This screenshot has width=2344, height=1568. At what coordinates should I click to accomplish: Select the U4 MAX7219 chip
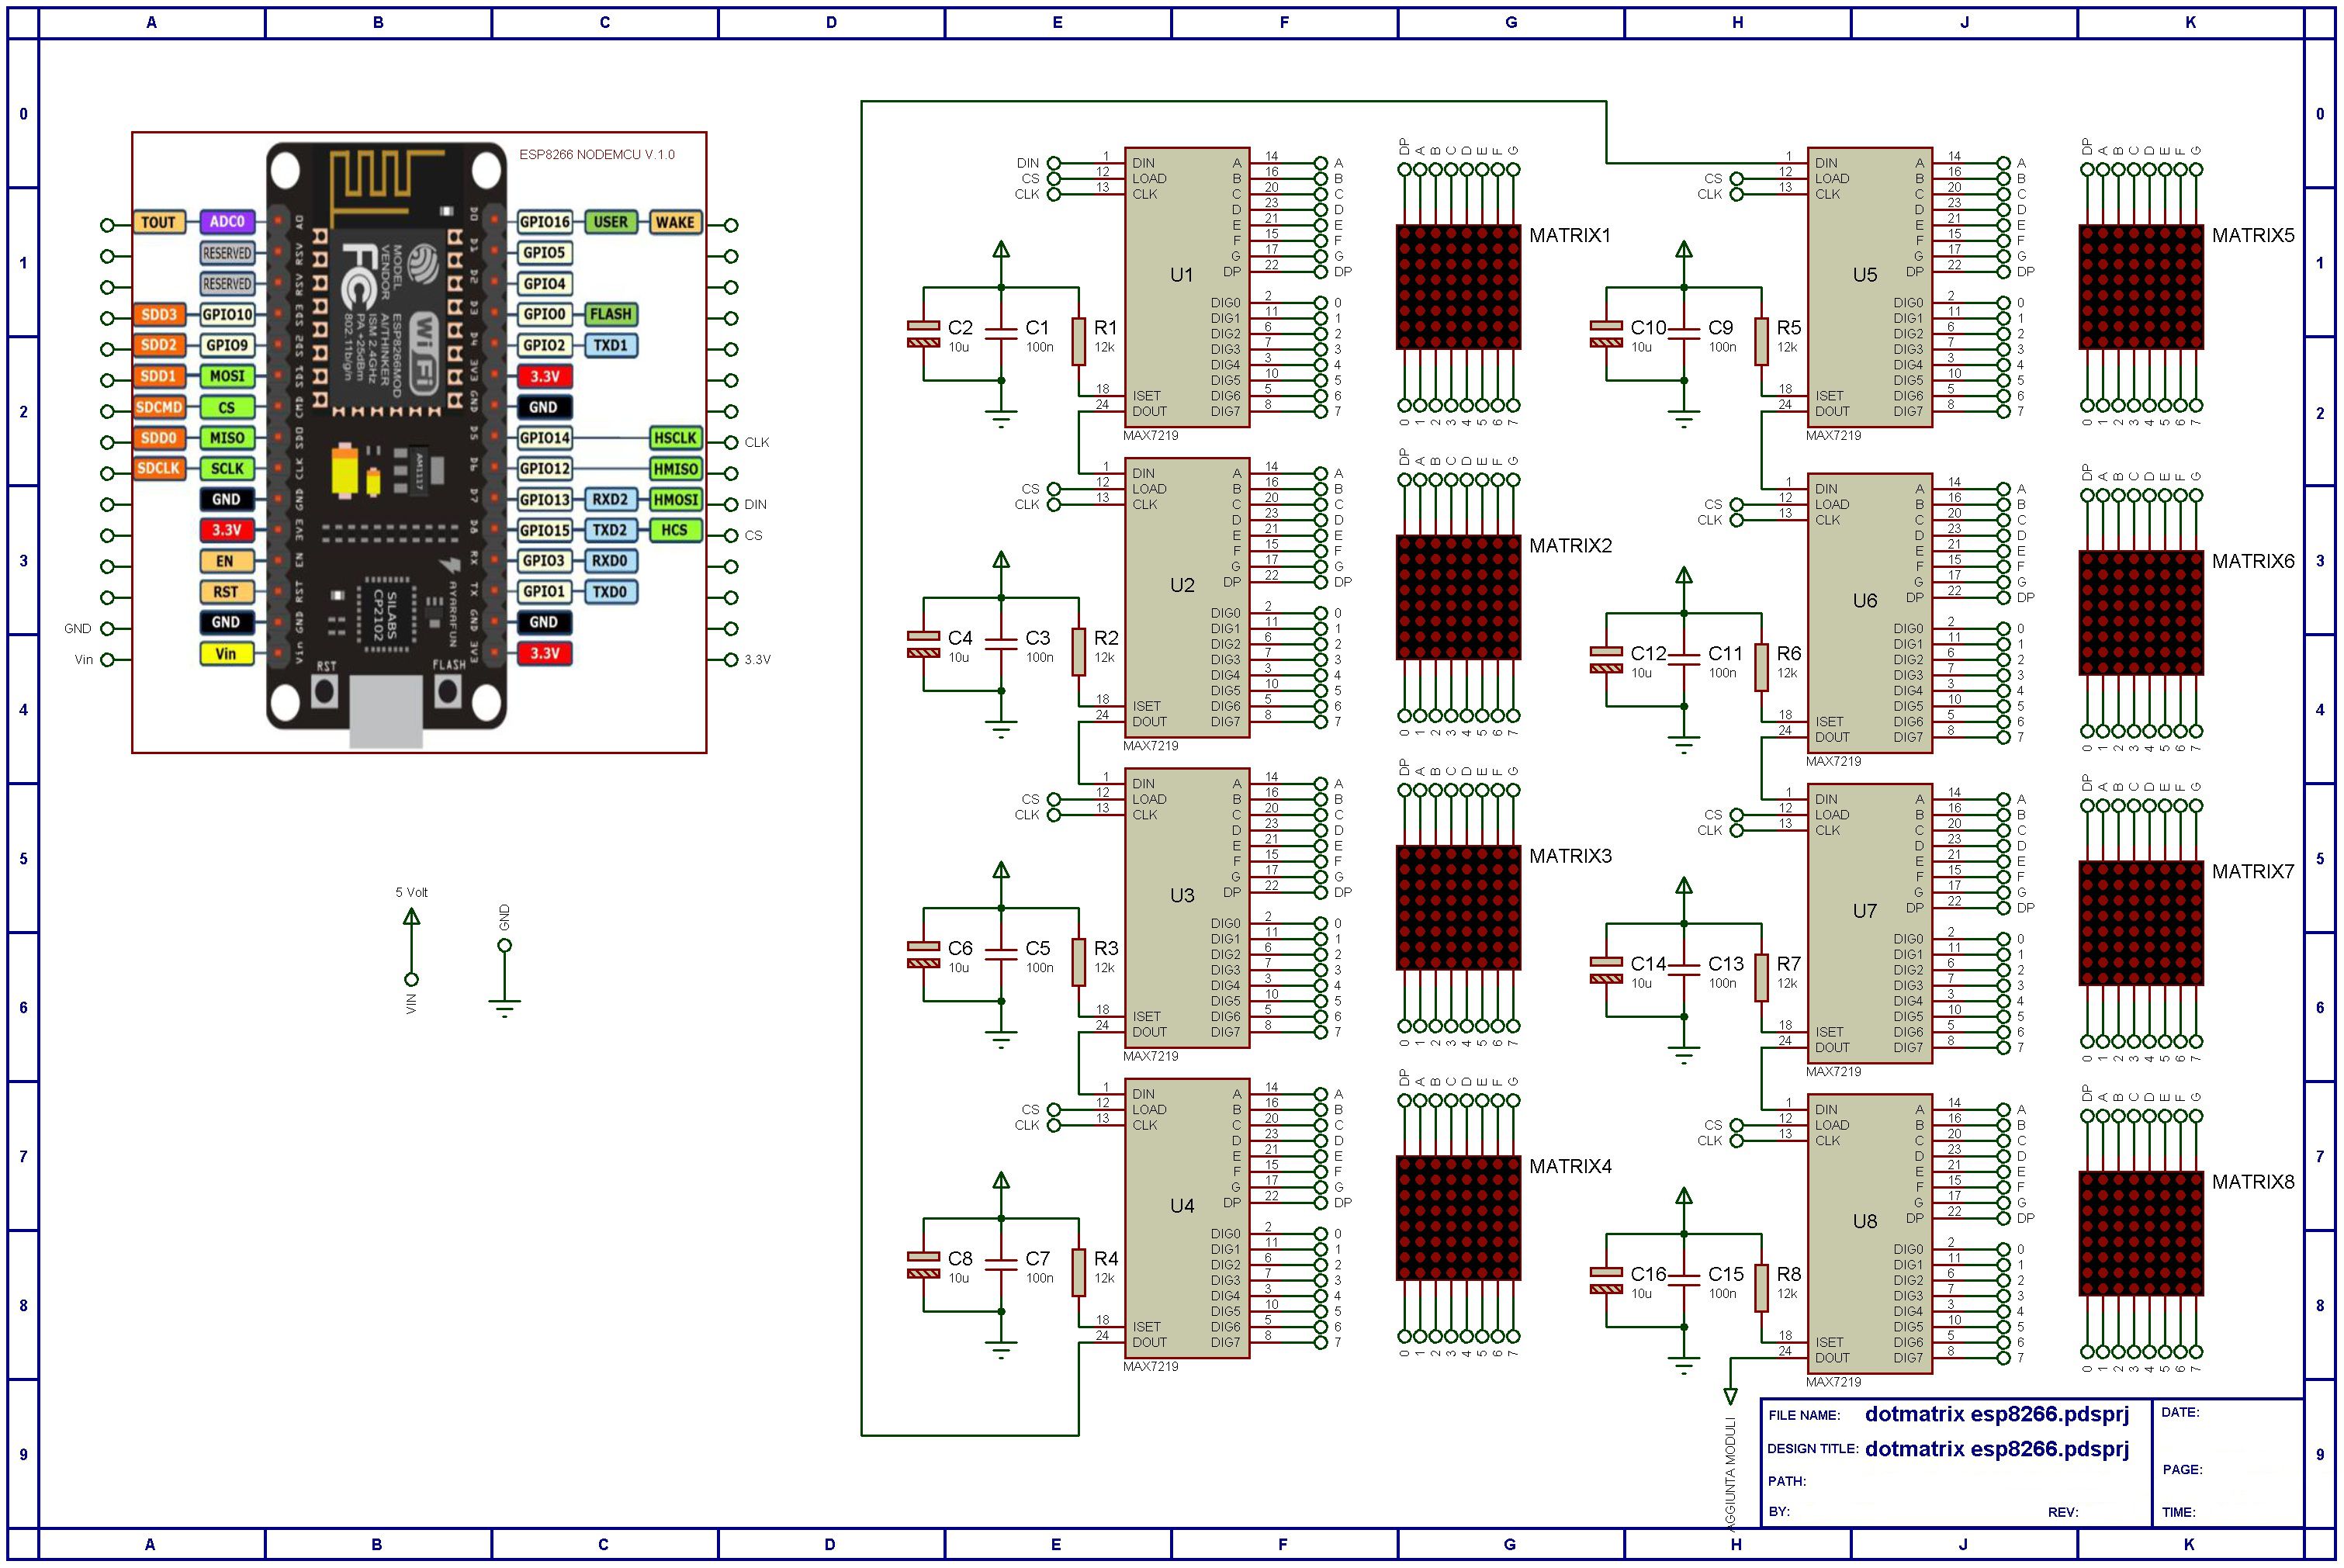point(1187,1218)
